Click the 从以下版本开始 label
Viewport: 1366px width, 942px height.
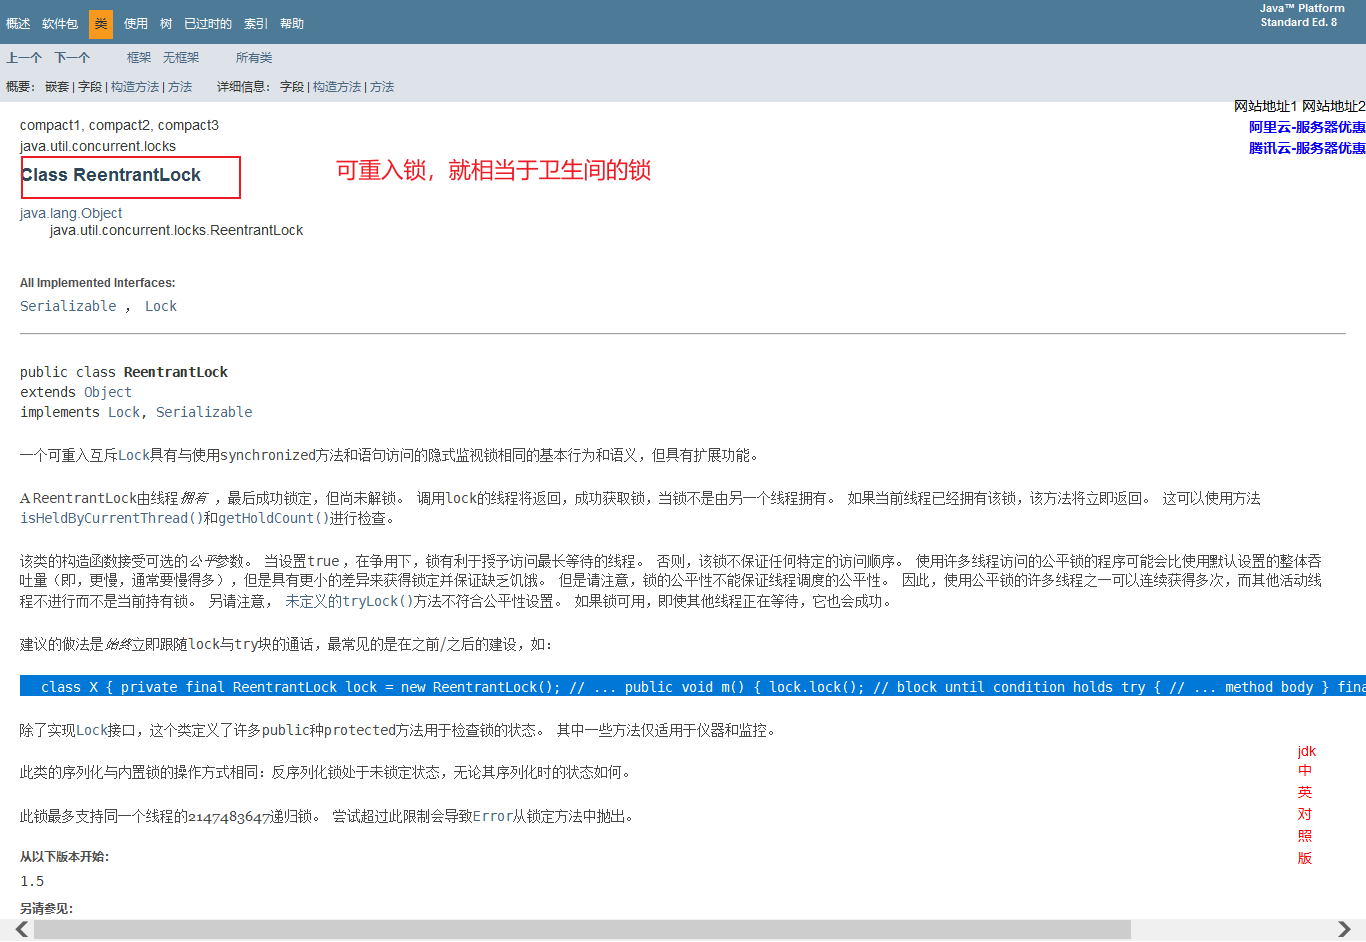click(64, 856)
